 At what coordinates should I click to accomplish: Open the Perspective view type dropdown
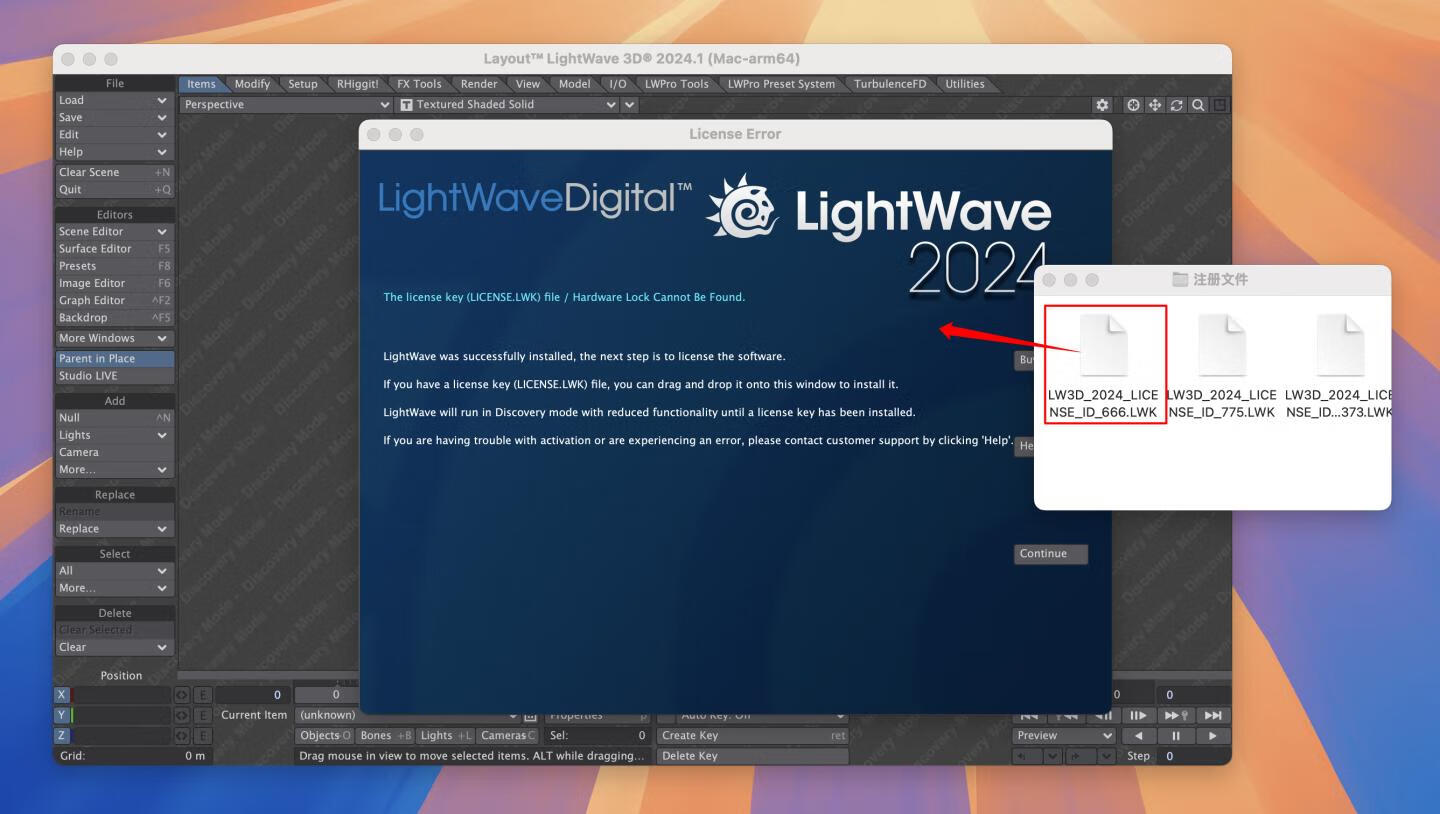click(x=286, y=104)
